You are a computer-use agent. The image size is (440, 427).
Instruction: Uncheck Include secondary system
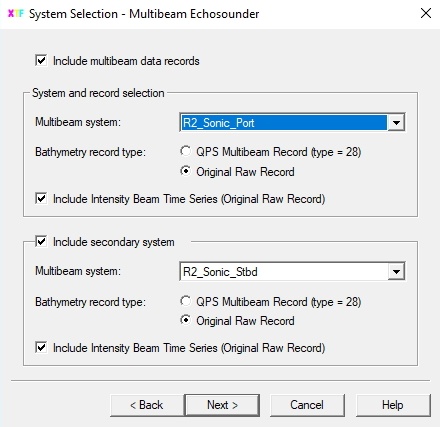pos(41,242)
